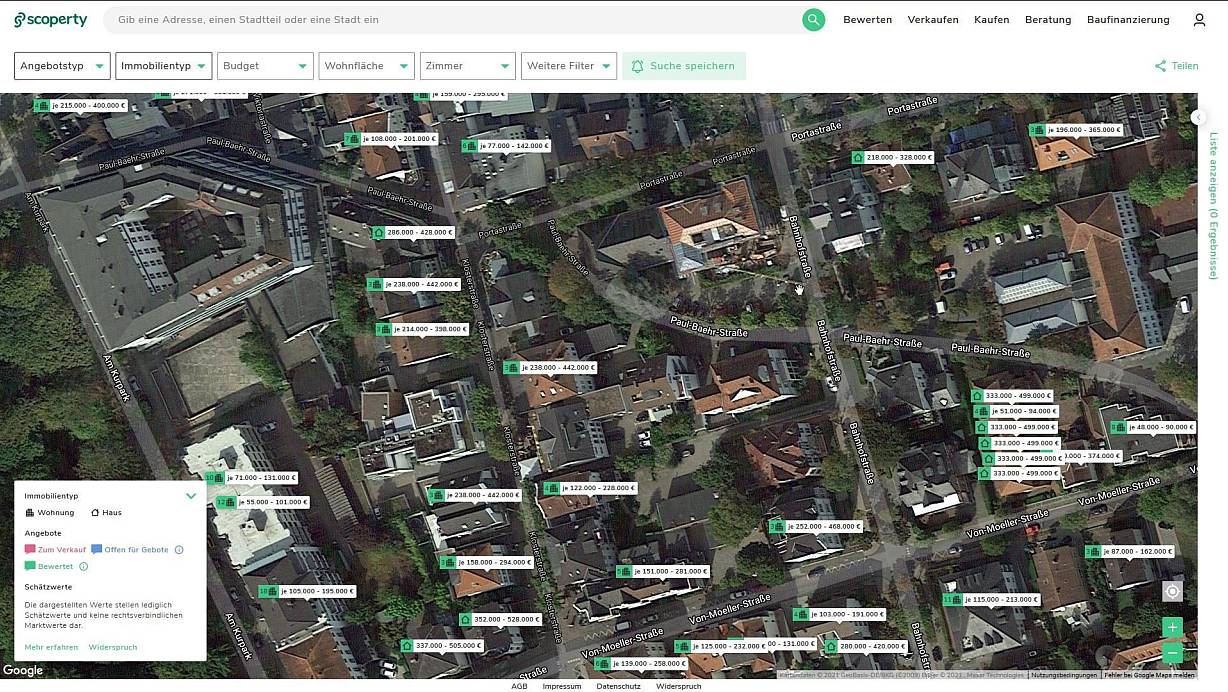Select apartment marker je 214.000 - 398.000 €
The width and height of the screenshot is (1228, 692).
pos(422,329)
